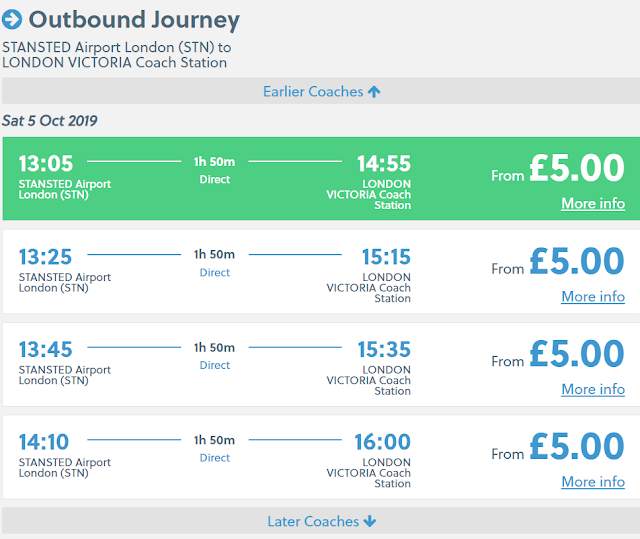Click the up arrow beside Earlier Coaches

coord(374,92)
